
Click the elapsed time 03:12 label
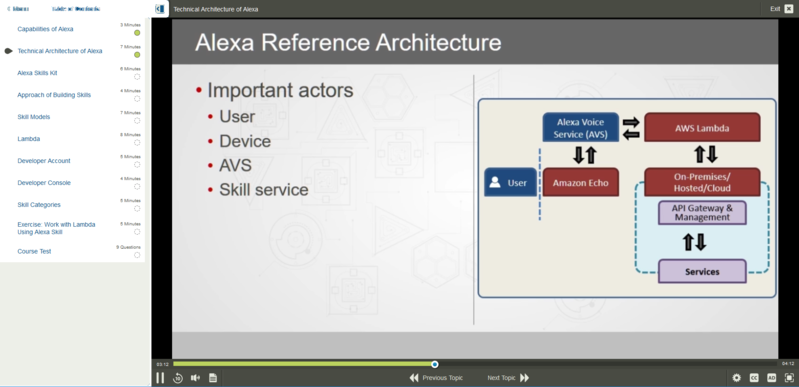pos(163,364)
